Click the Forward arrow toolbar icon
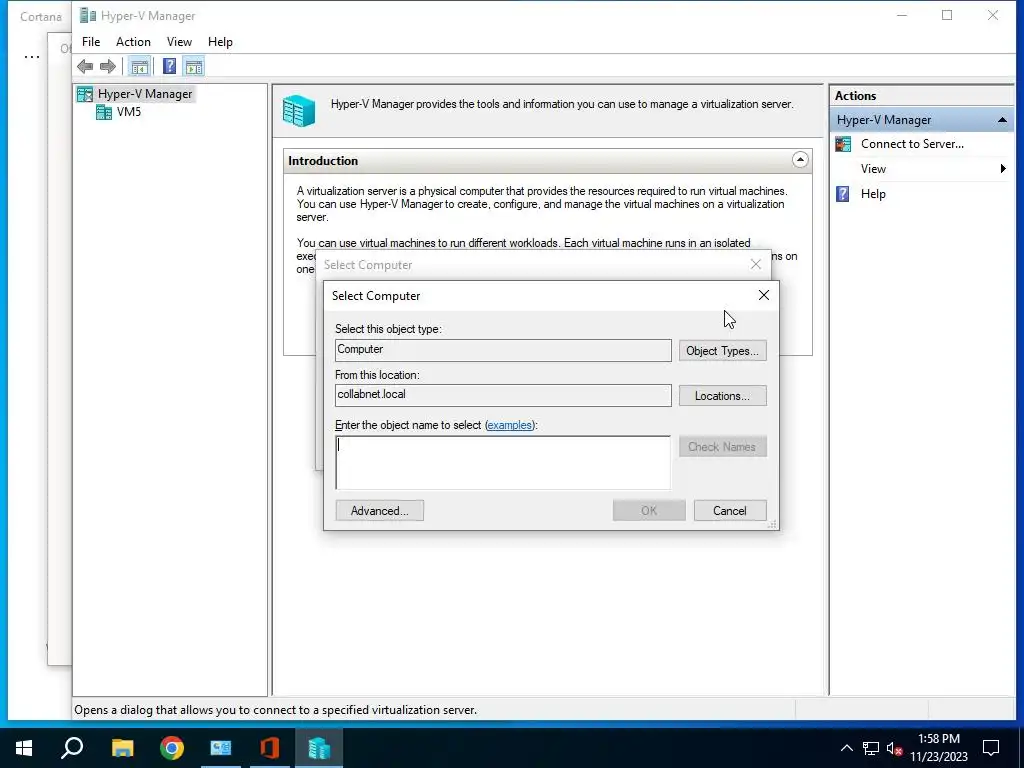 click(x=108, y=66)
